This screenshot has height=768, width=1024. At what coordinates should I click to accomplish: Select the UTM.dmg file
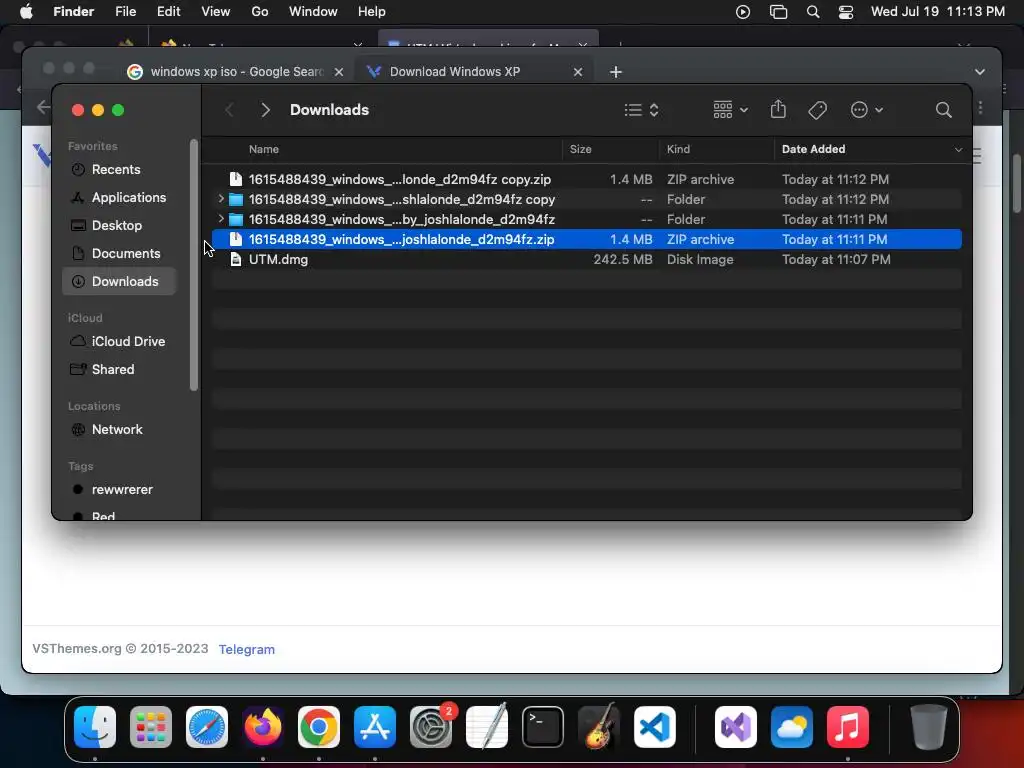586,259
